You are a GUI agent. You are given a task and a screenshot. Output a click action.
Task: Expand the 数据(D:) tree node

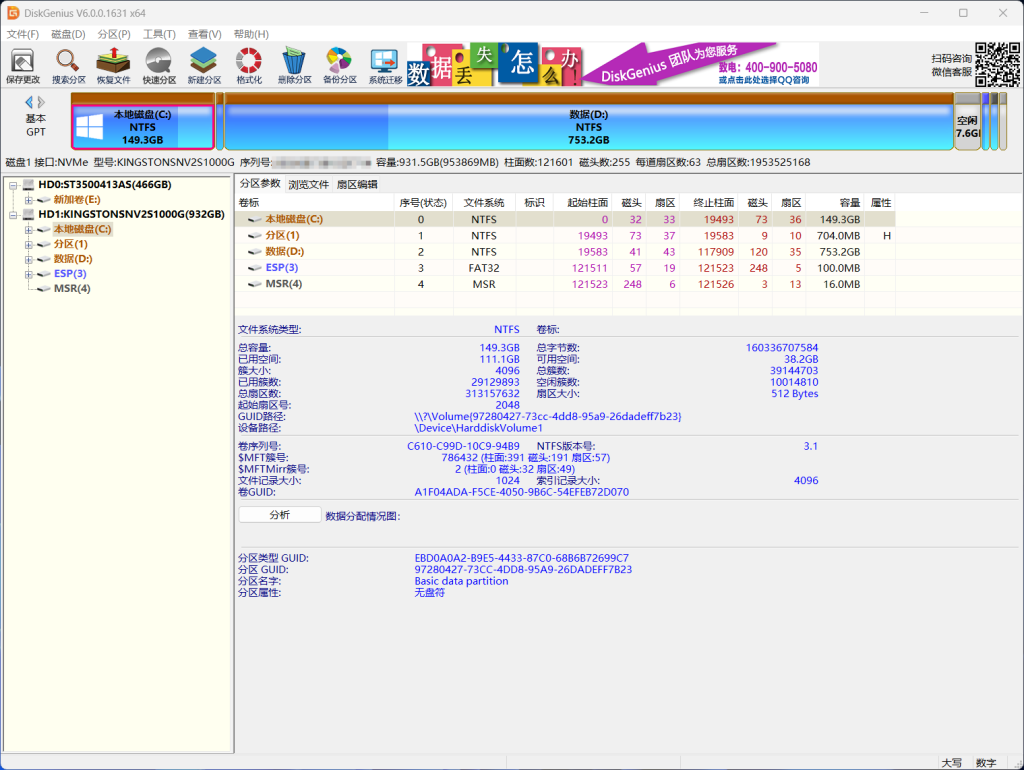pyautogui.click(x=28, y=258)
